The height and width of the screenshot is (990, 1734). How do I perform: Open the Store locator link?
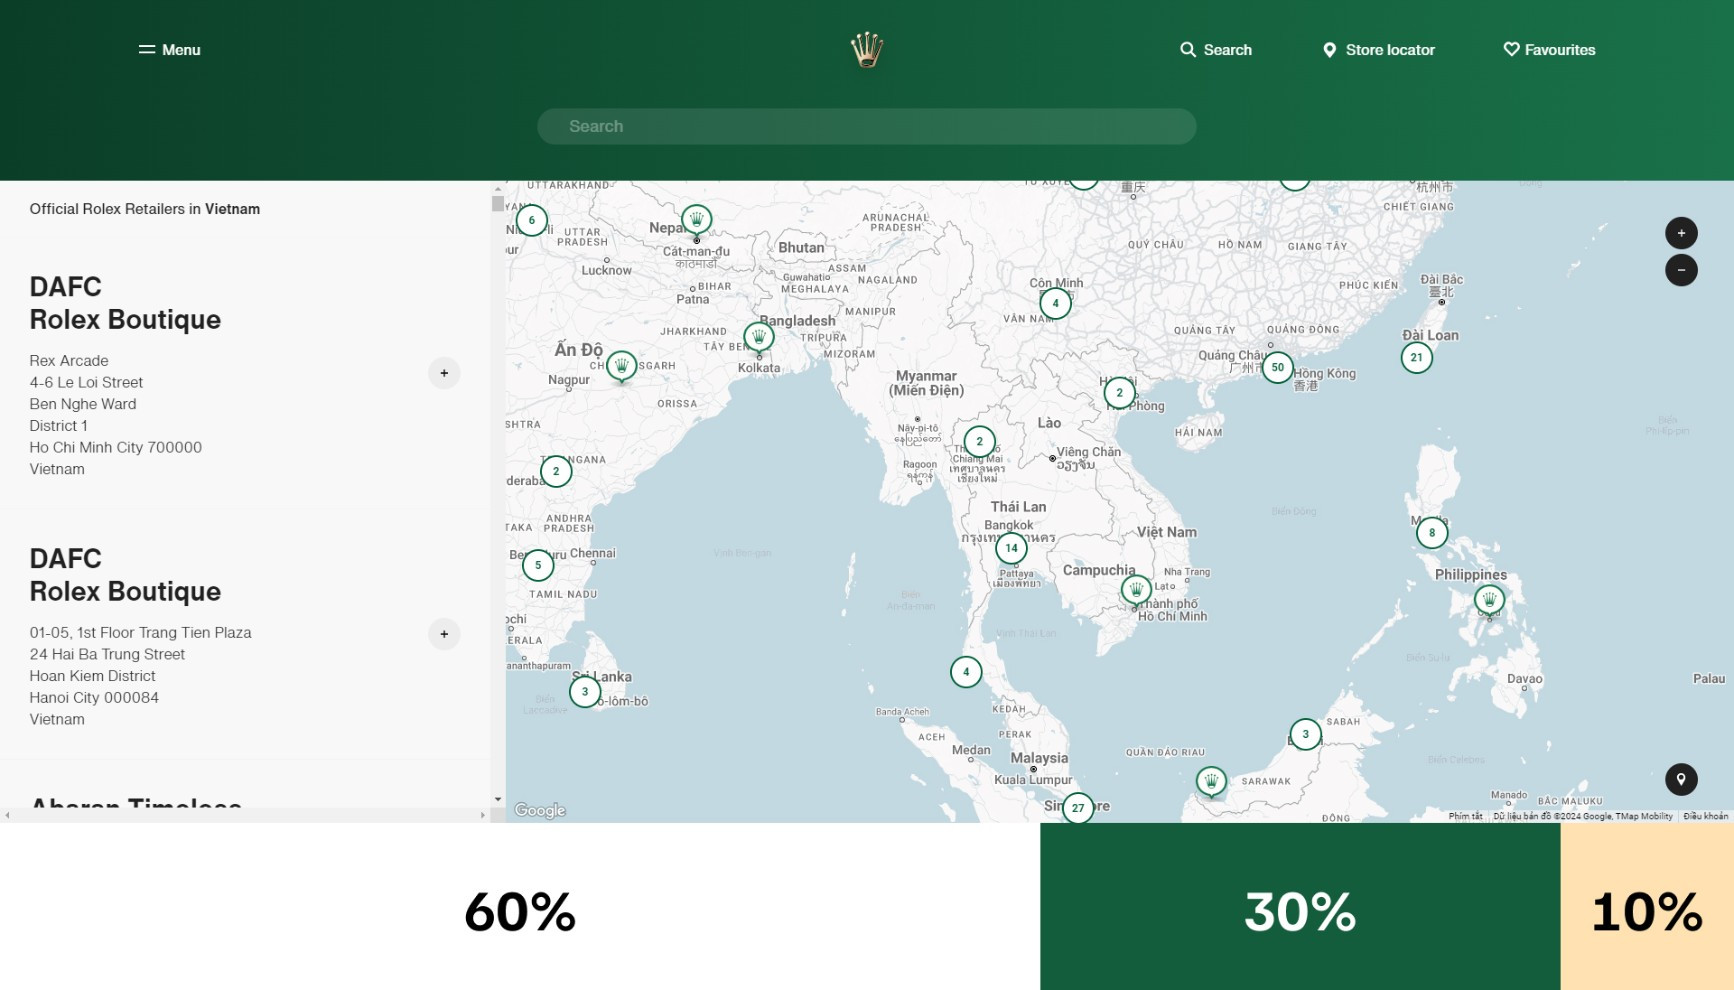(1378, 50)
